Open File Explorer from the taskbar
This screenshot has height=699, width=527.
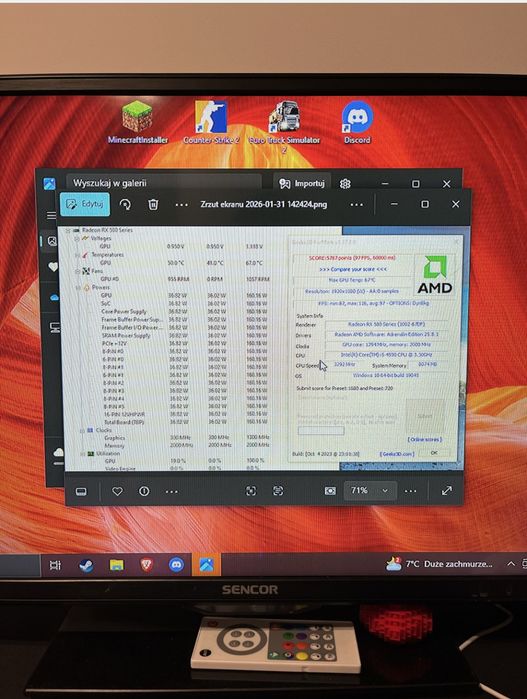click(117, 565)
